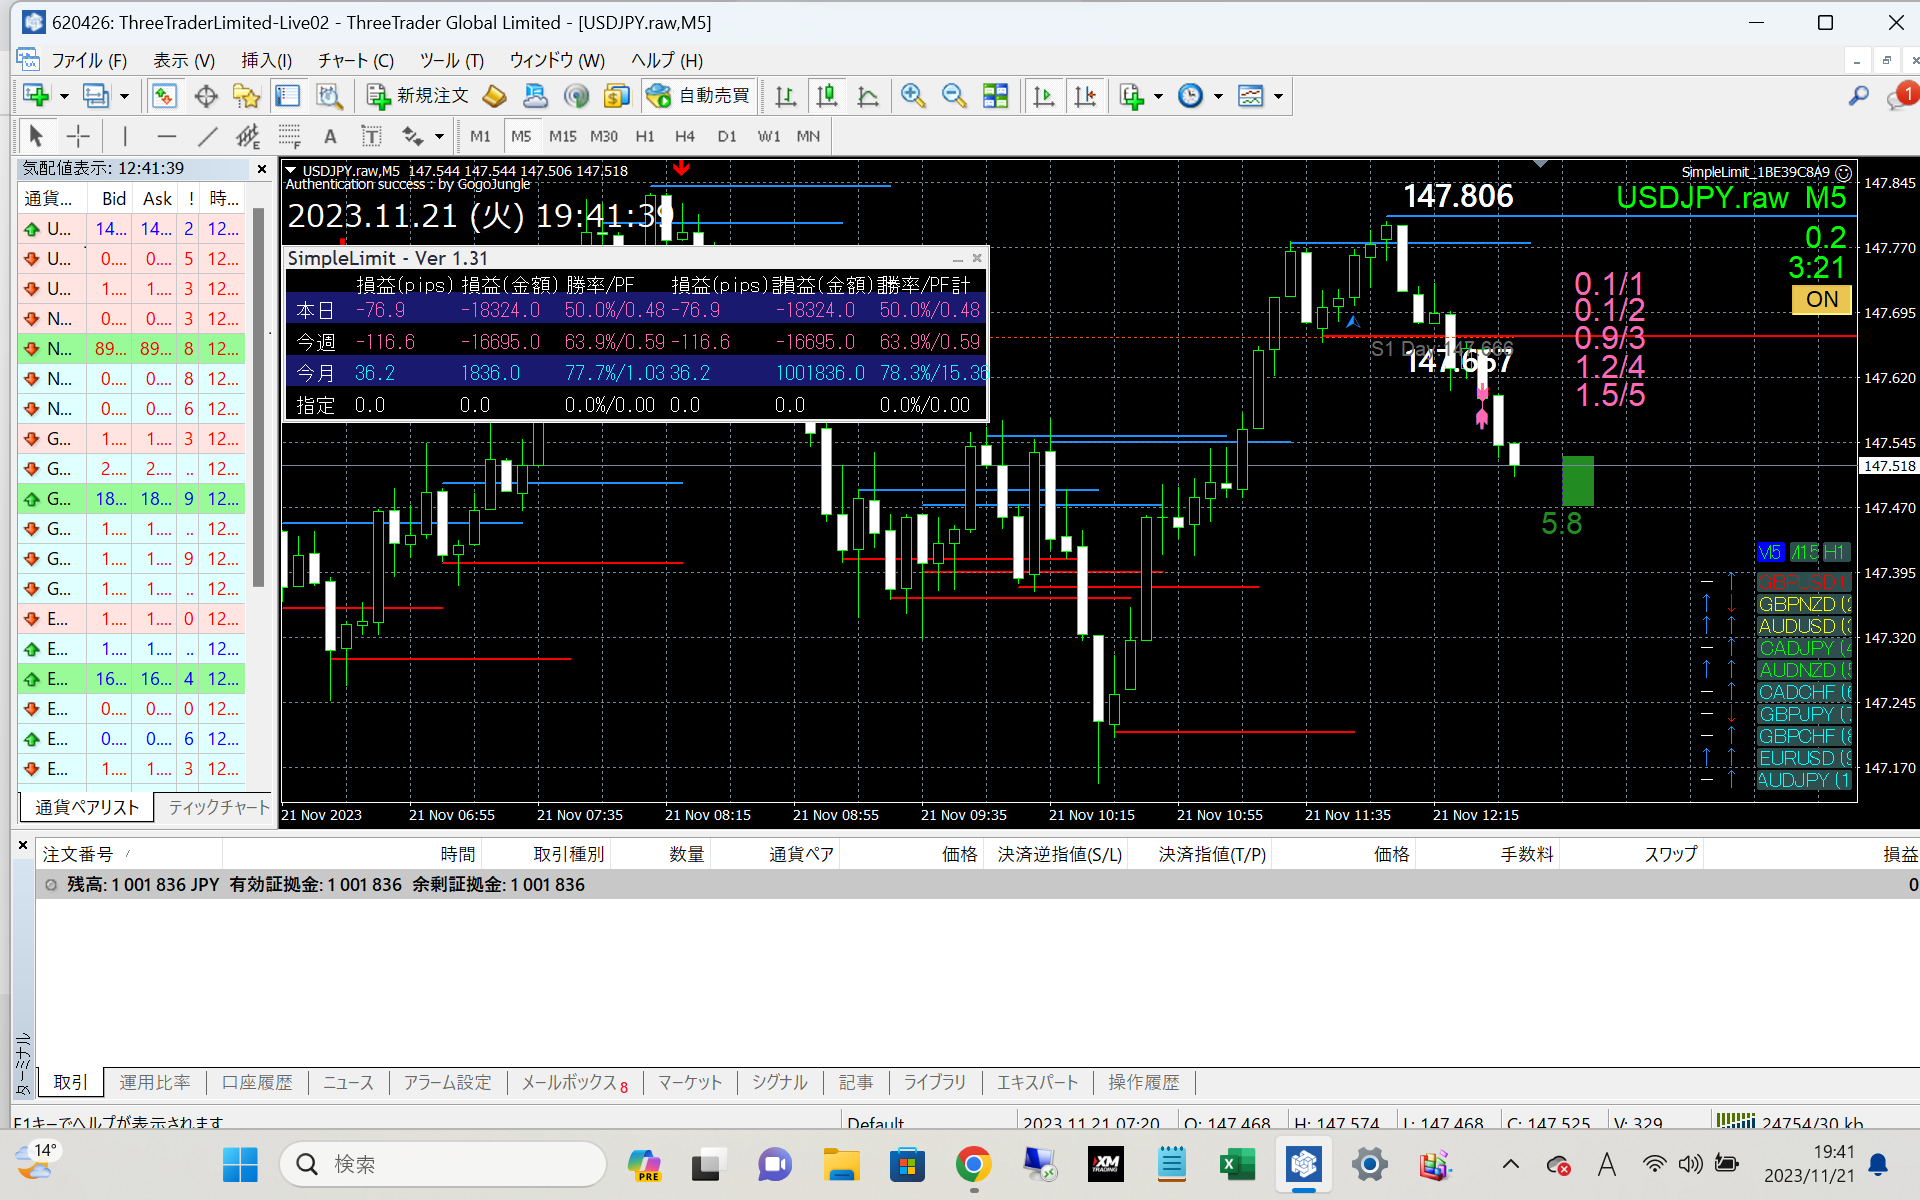Switch to 口座履歴 tab
Image resolution: width=1920 pixels, height=1200 pixels.
[x=257, y=1082]
